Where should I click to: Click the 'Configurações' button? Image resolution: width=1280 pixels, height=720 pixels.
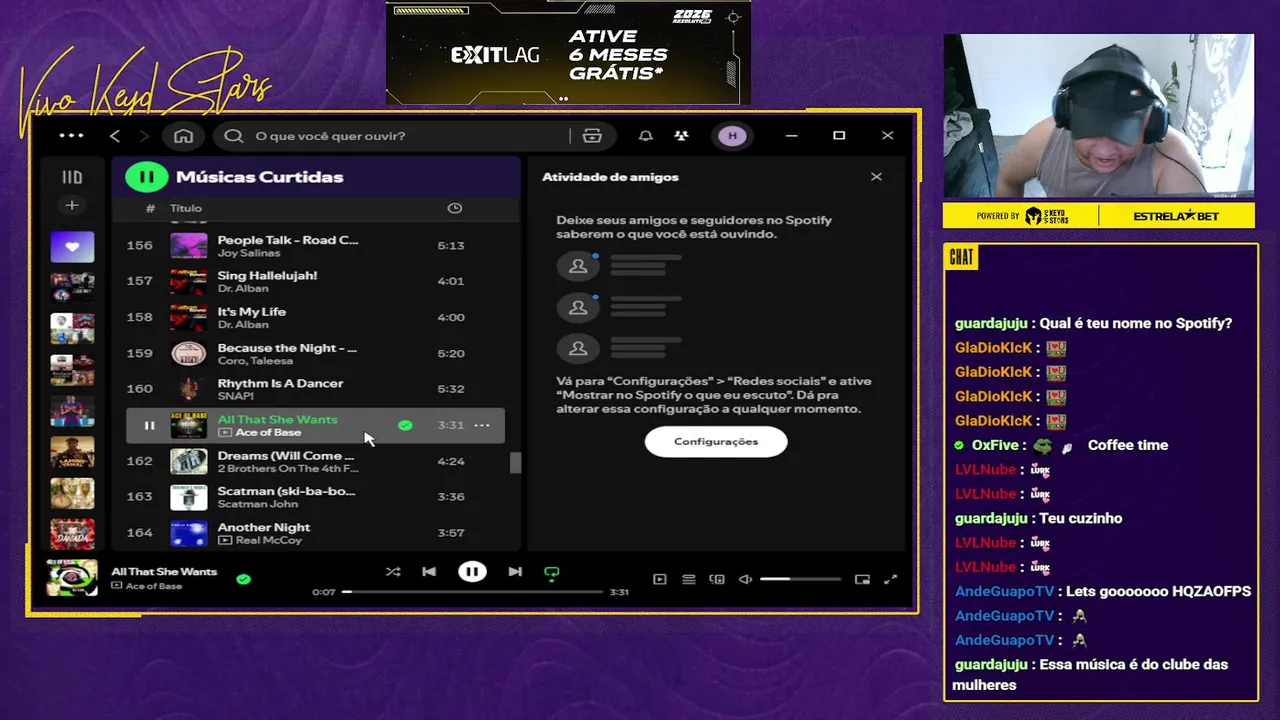(x=716, y=441)
